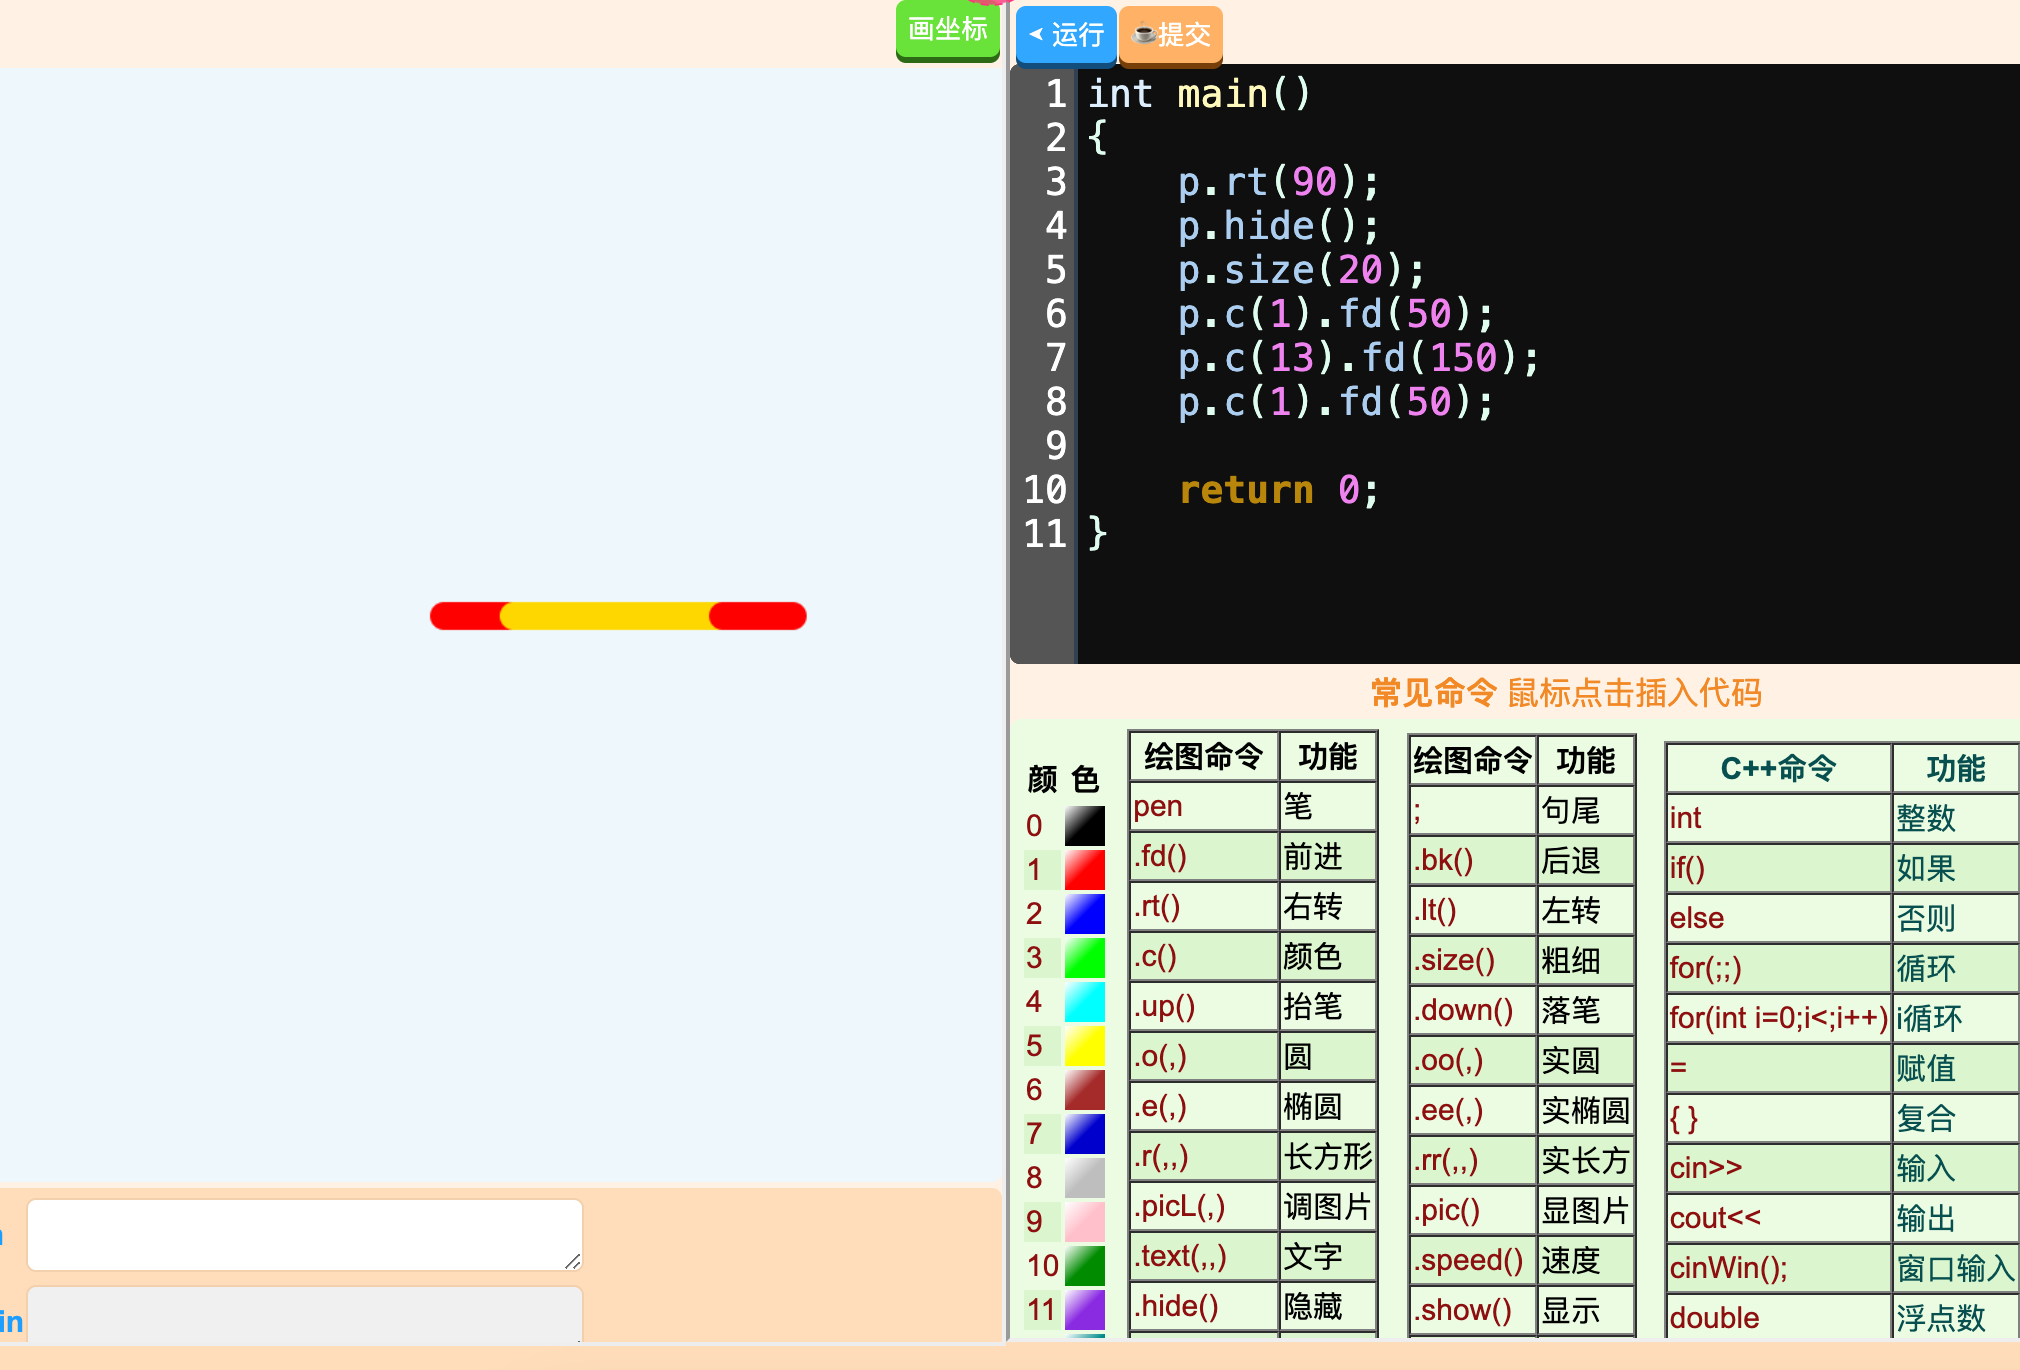Screen dimensions: 2020x1370
Task: Insert the cin>> input command
Action: coord(1706,1167)
